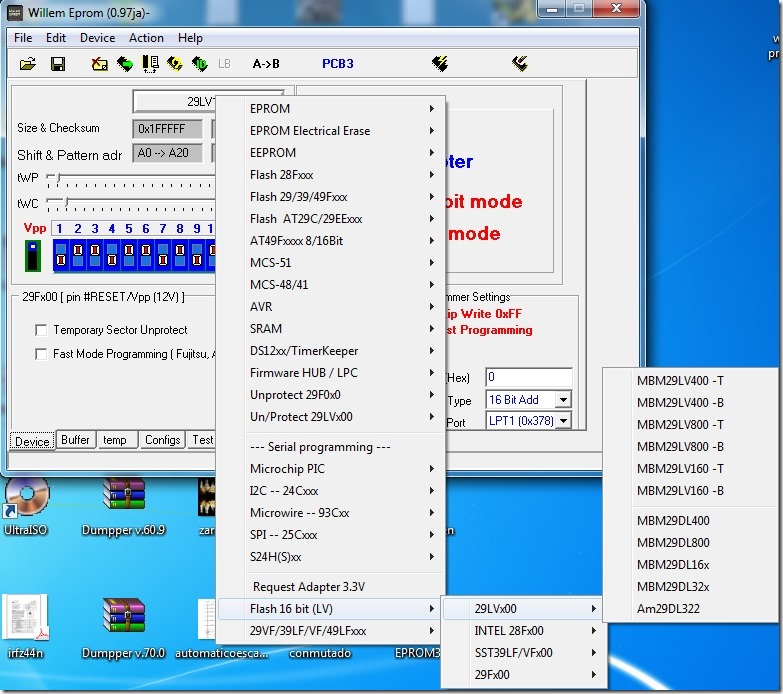The image size is (783, 694).
Task: Click the program chip yellow icon
Action: [175, 64]
